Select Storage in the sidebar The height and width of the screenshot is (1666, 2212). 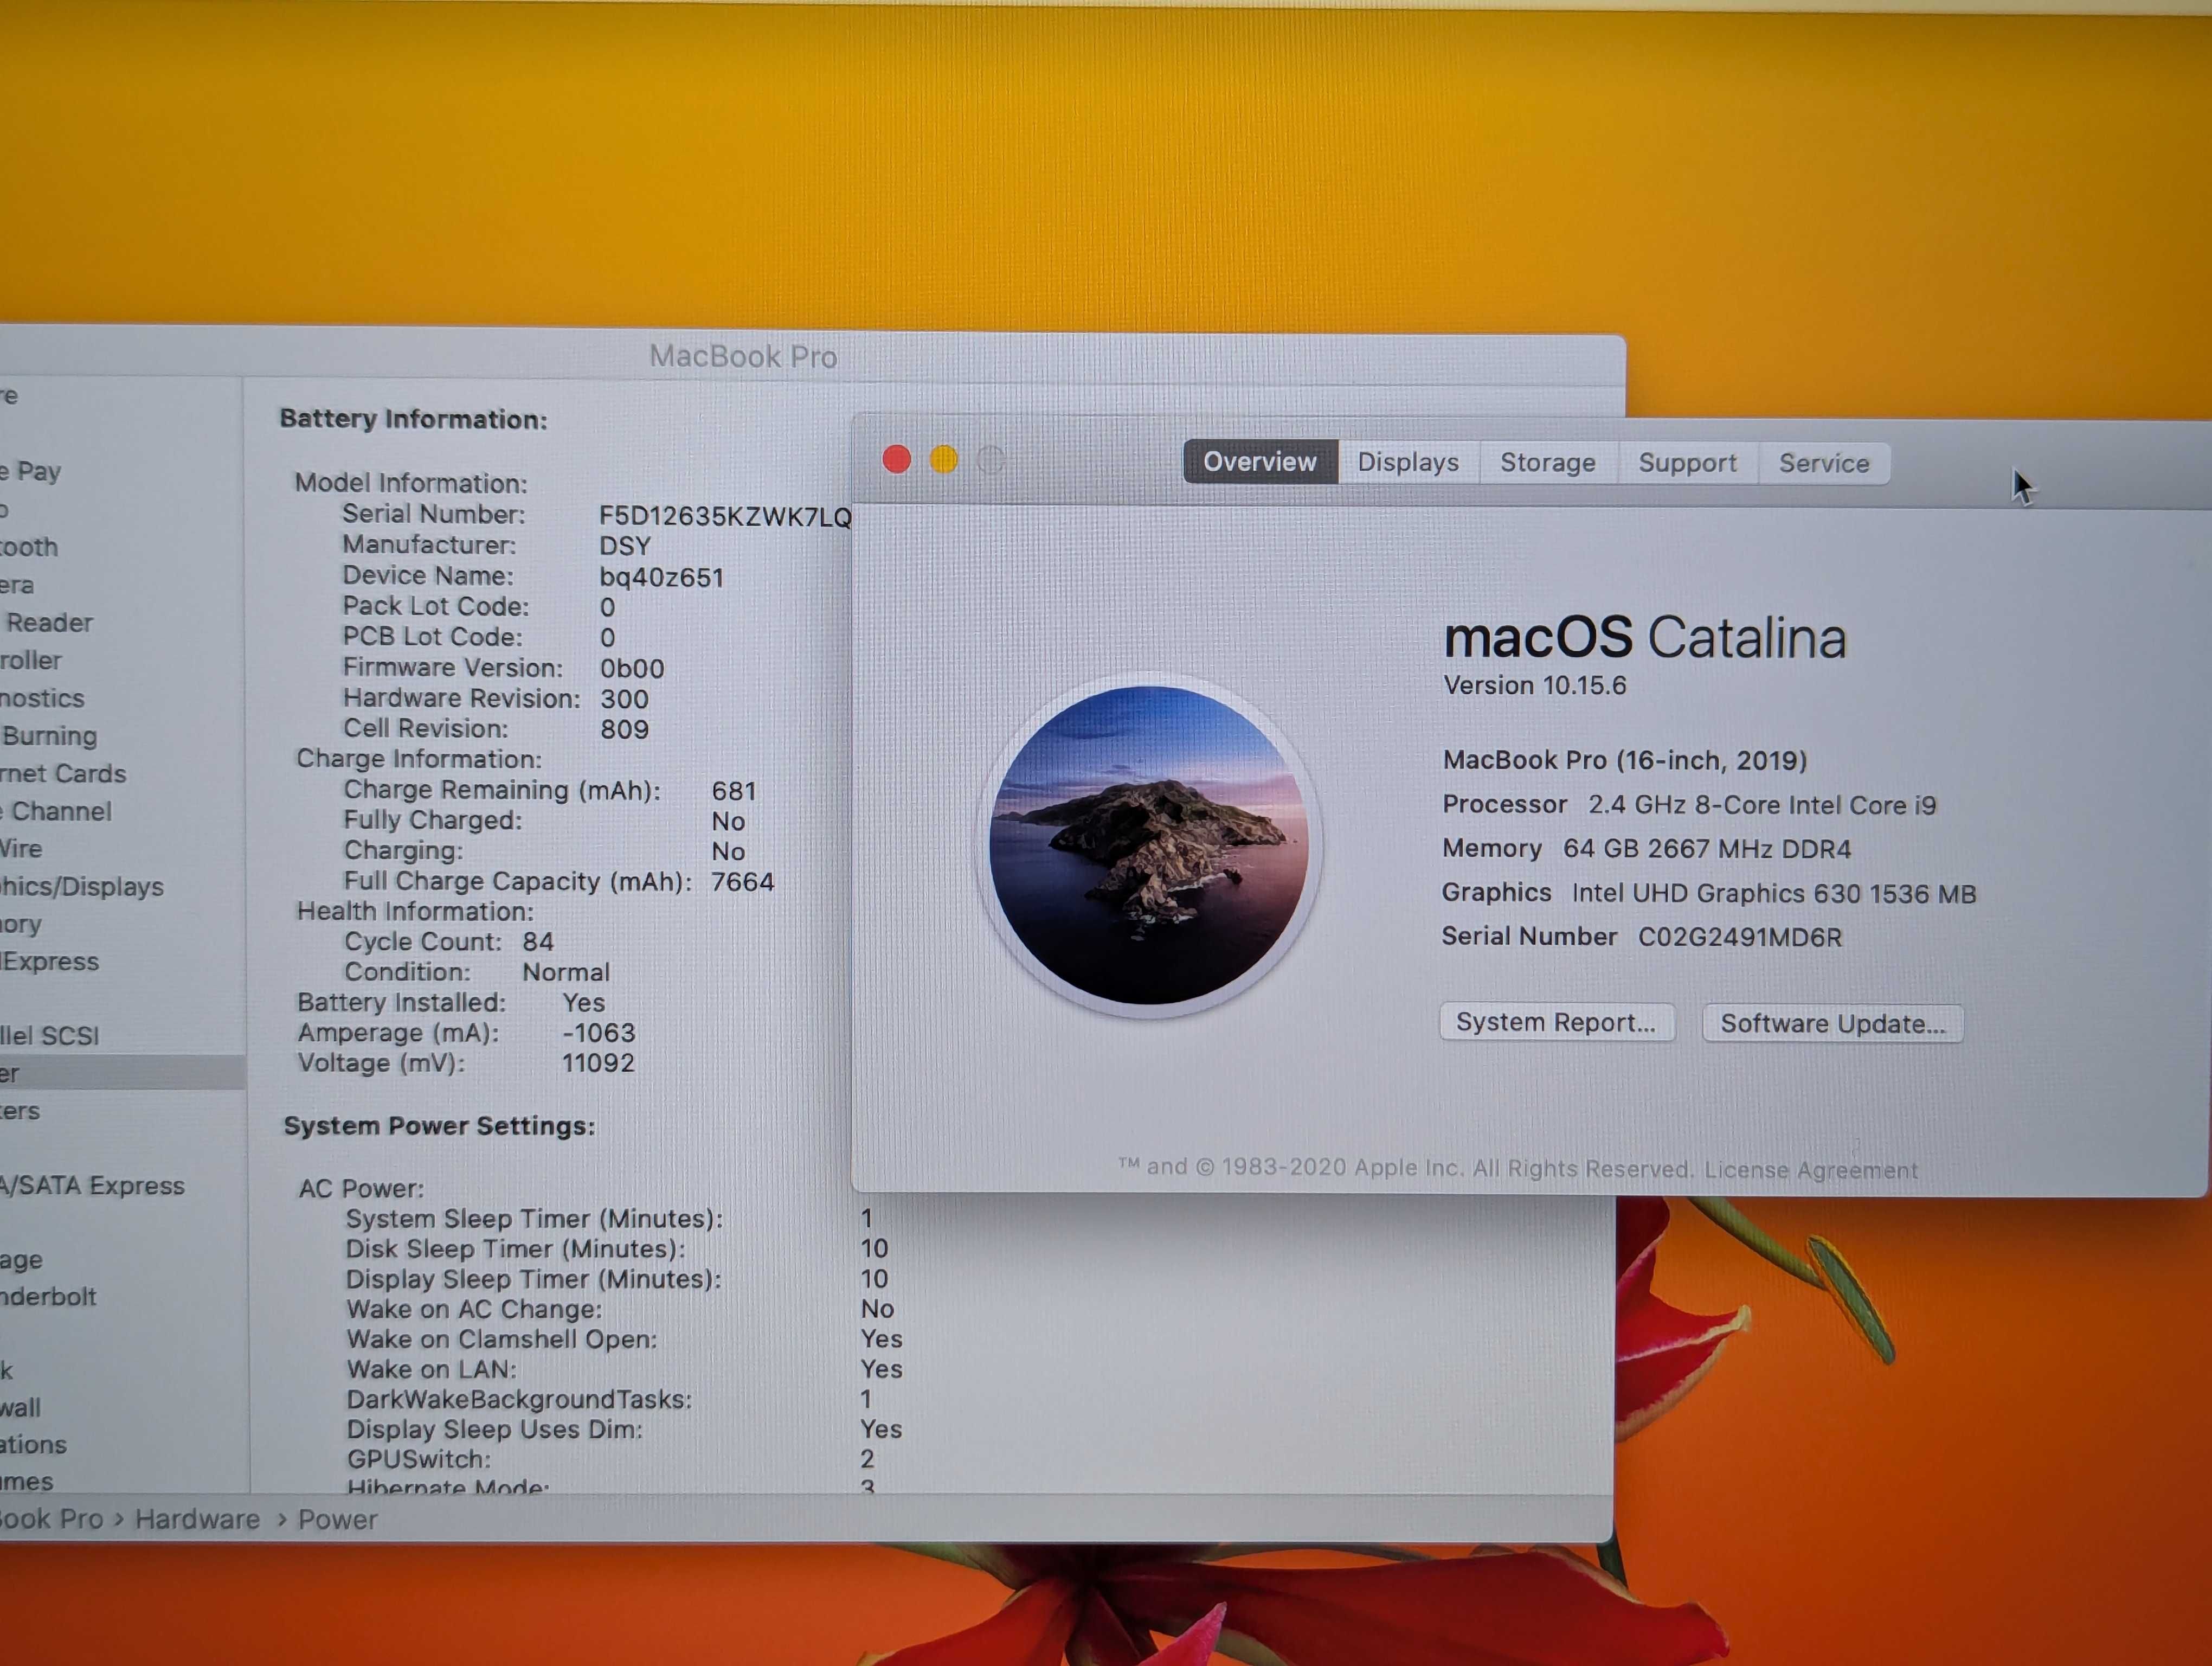click(22, 1260)
